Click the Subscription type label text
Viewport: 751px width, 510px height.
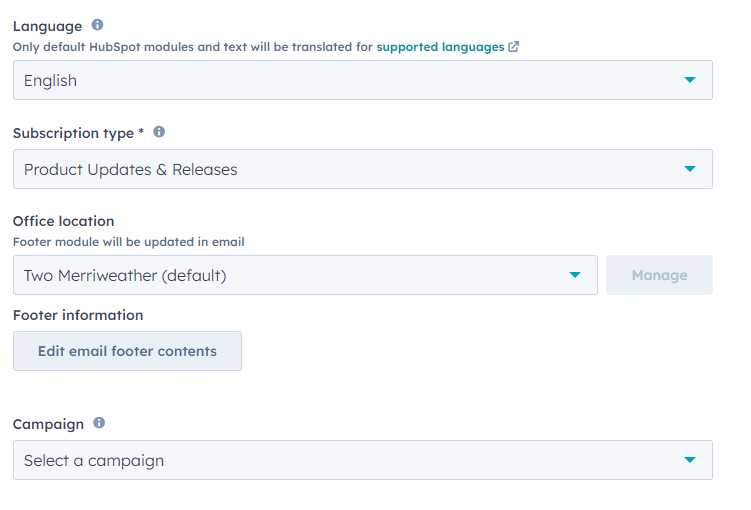pos(73,133)
